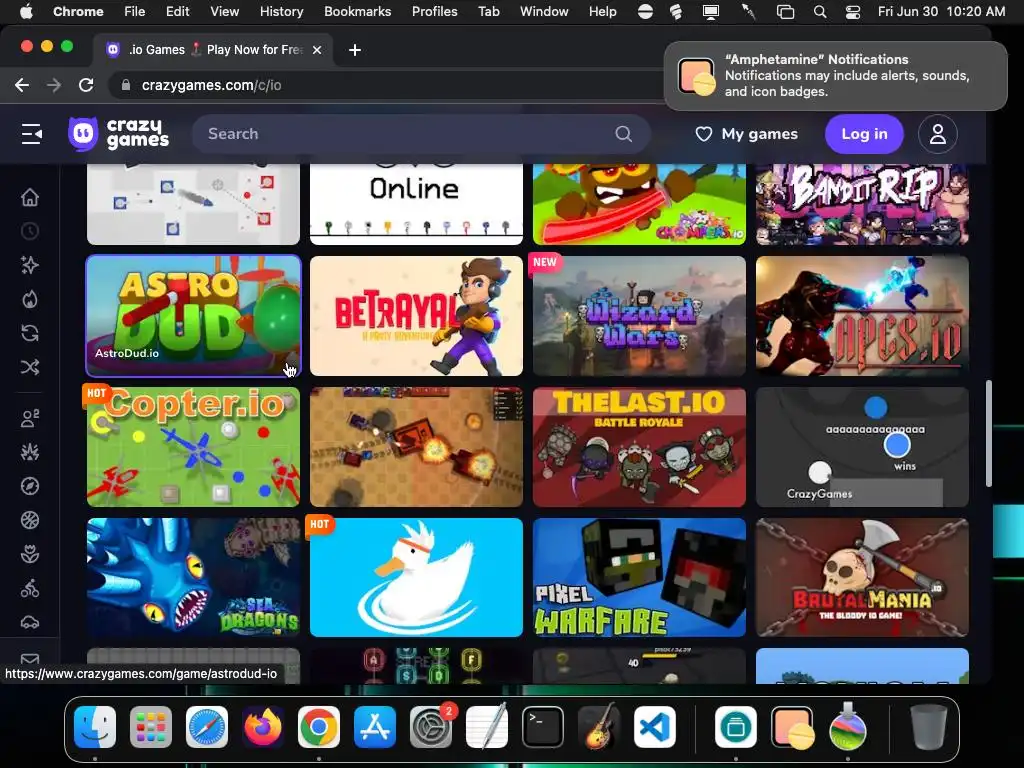Open the Window menu

click(x=544, y=11)
